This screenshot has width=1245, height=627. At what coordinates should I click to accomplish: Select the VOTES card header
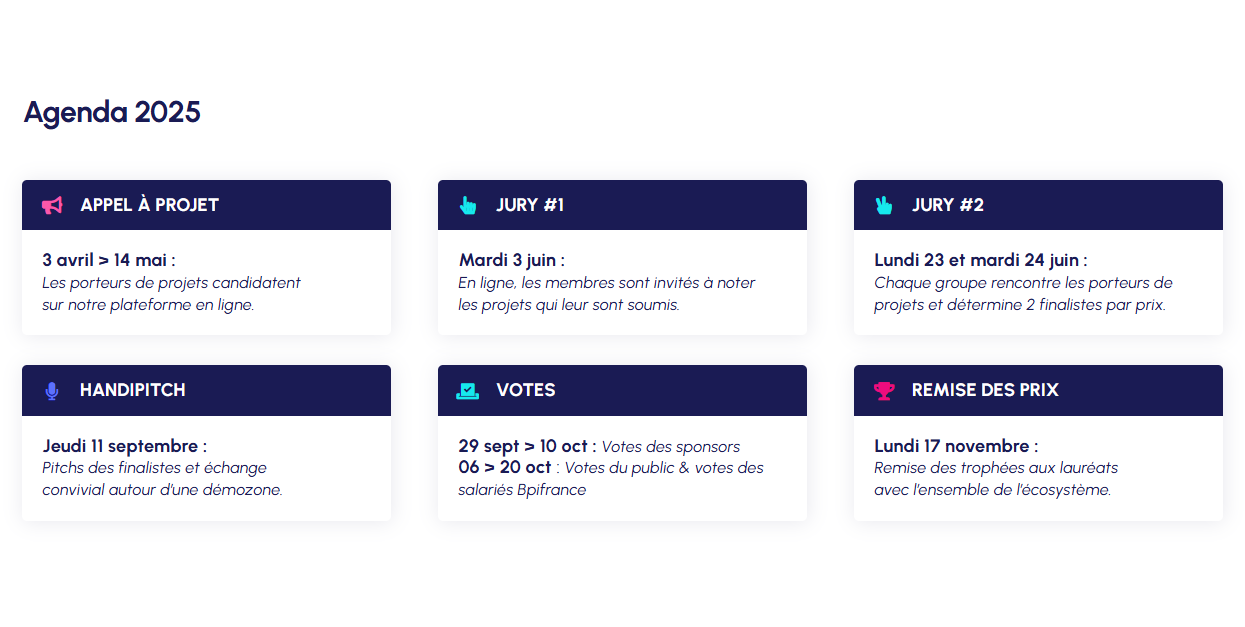(622, 391)
